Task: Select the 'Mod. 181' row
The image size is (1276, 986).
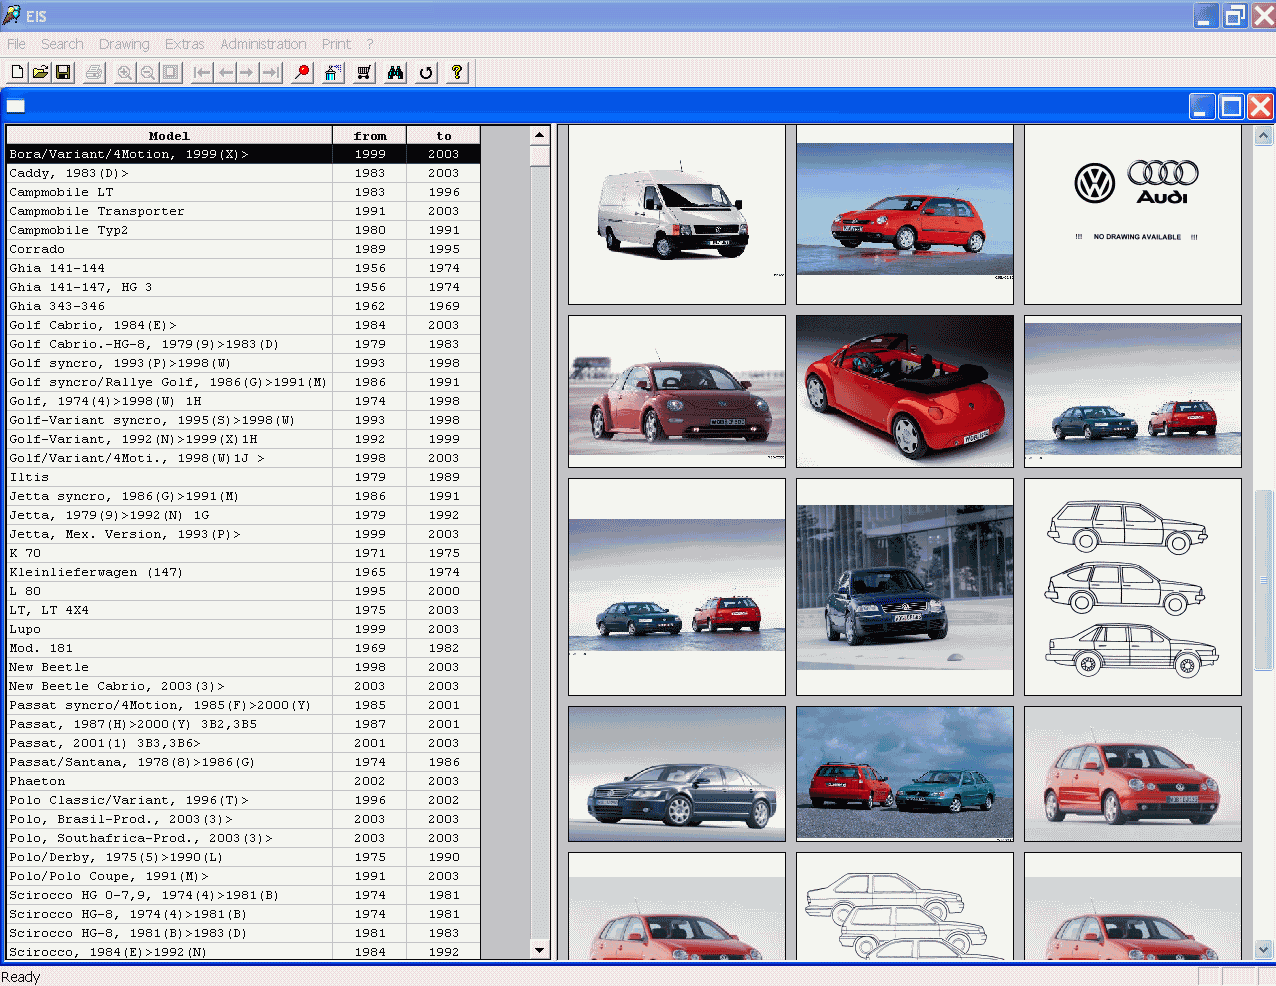Action: tap(243, 648)
